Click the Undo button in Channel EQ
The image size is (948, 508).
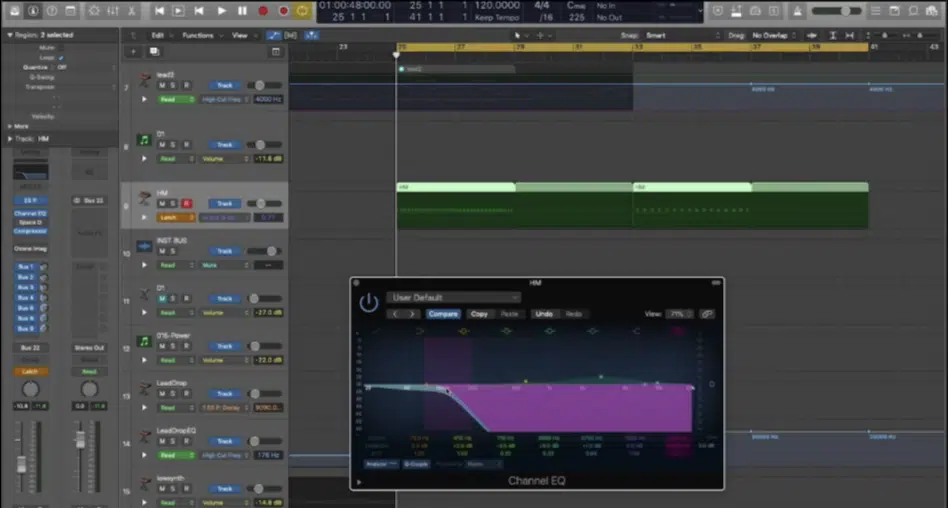(x=544, y=314)
